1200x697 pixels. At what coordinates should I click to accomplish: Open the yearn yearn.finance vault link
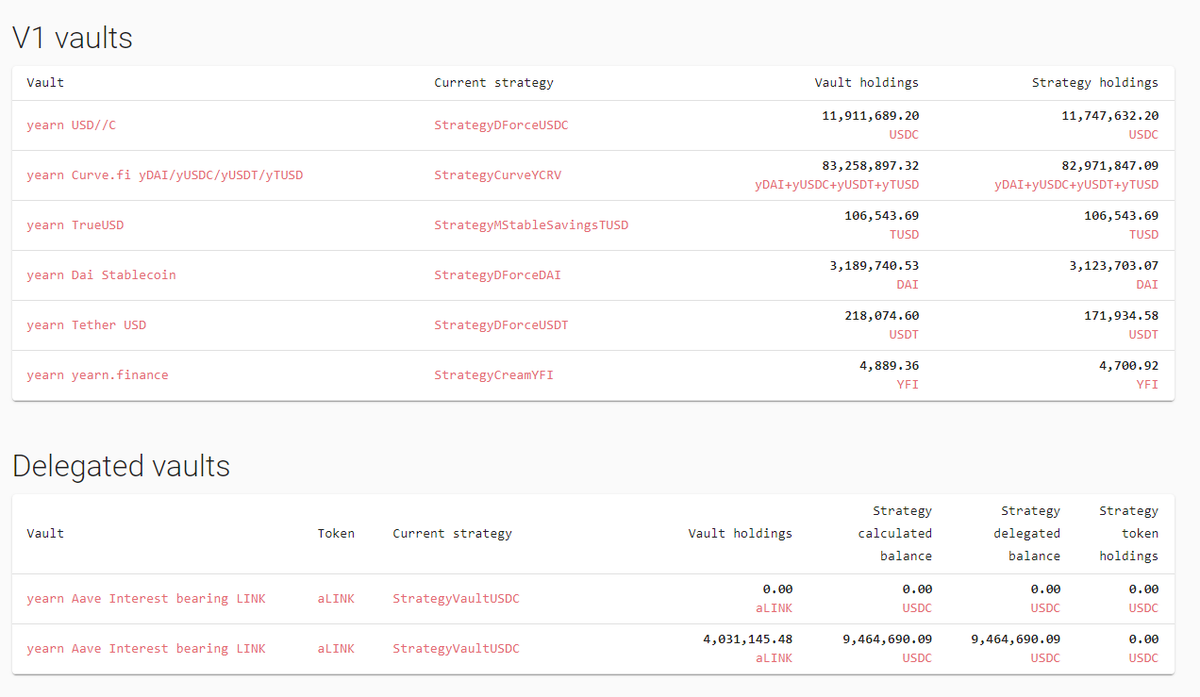point(97,375)
